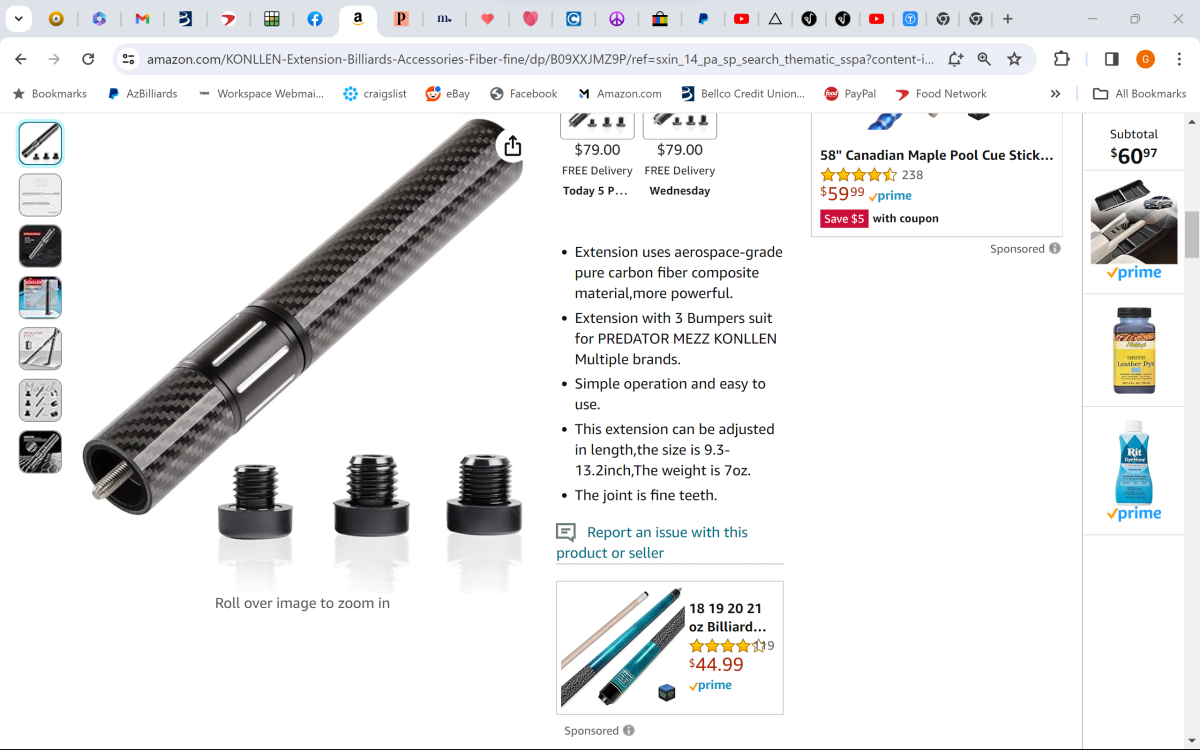This screenshot has width=1200, height=750.
Task: Switch to the Facebook tab
Action: pyautogui.click(x=315, y=19)
